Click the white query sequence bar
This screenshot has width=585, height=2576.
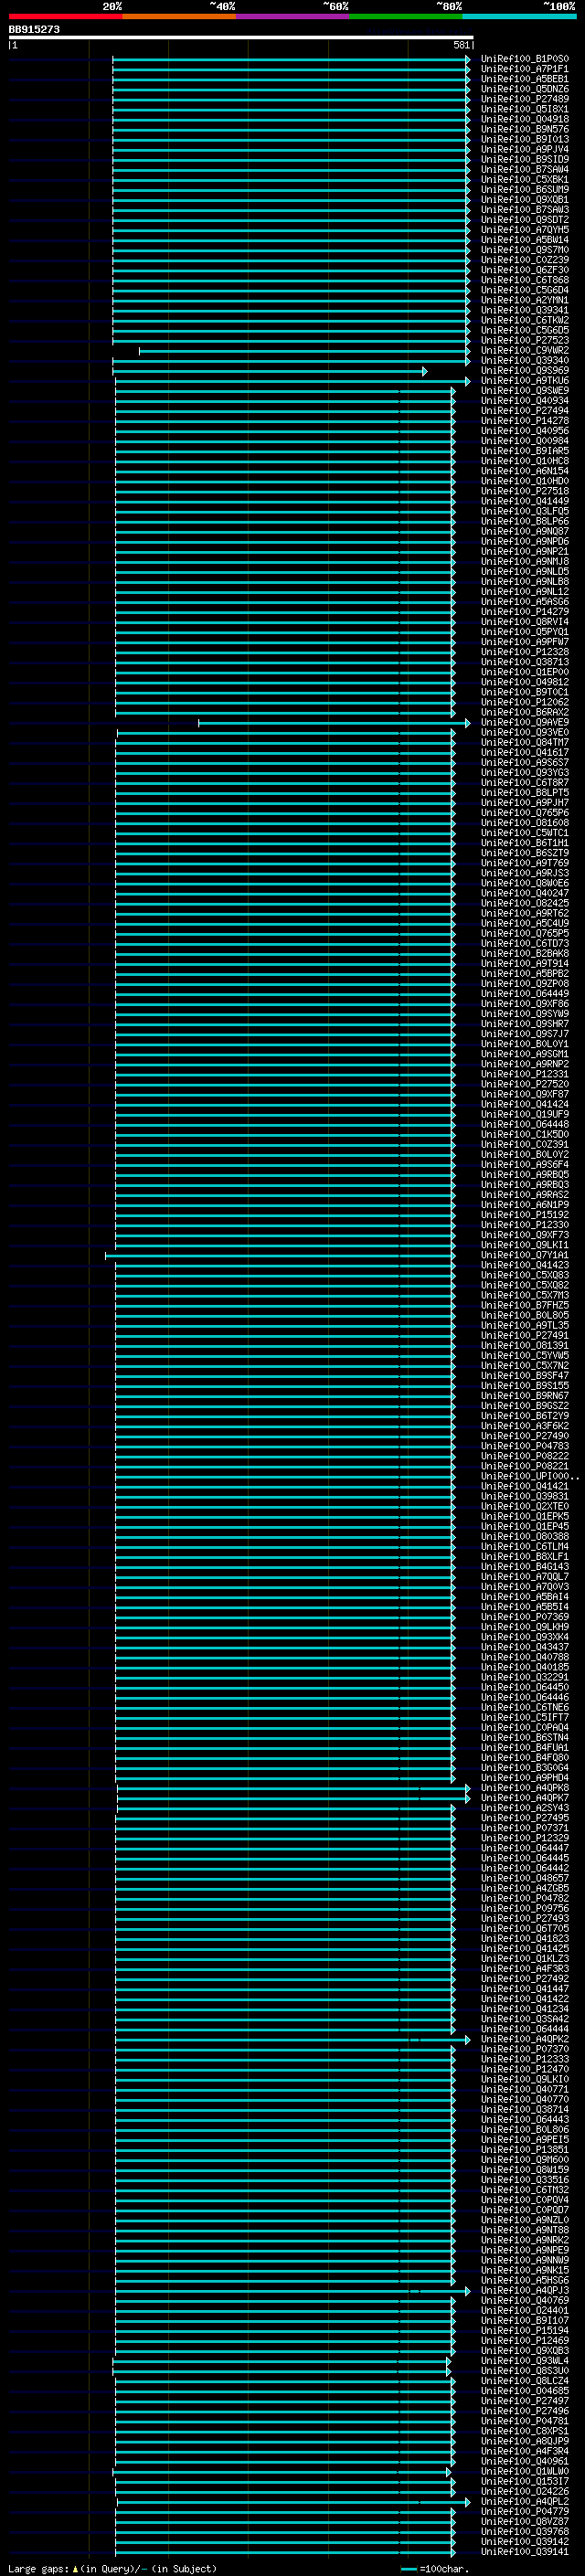(241, 37)
